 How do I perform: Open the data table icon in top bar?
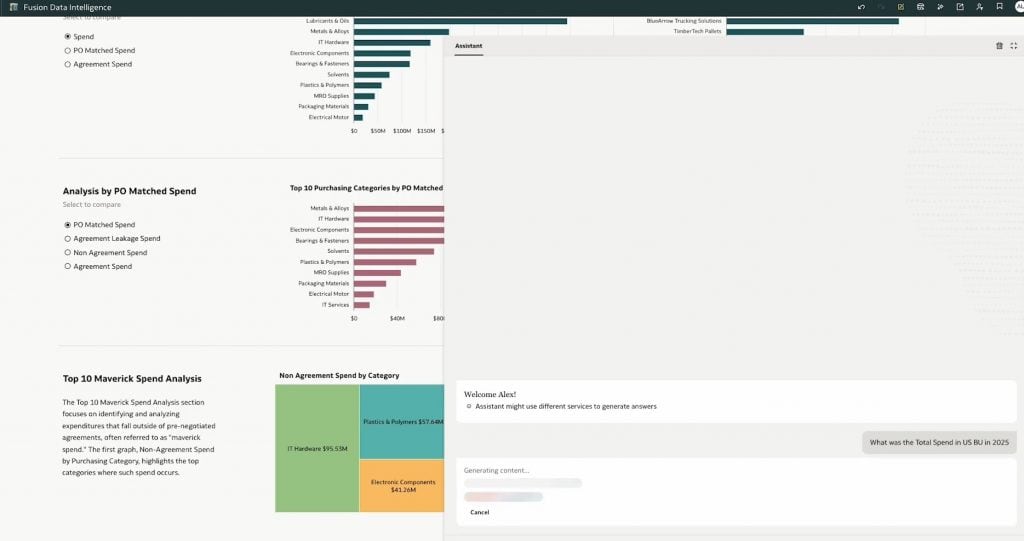point(920,7)
